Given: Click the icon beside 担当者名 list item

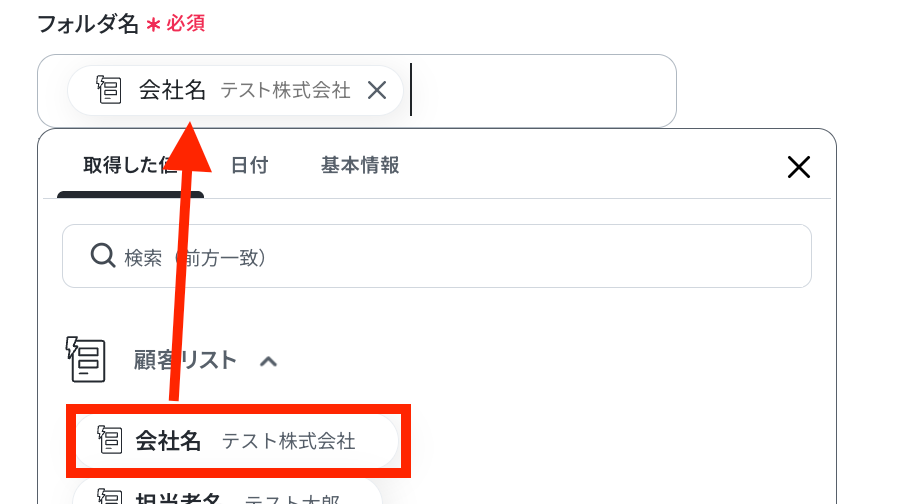Looking at the screenshot, I should pyautogui.click(x=109, y=496).
